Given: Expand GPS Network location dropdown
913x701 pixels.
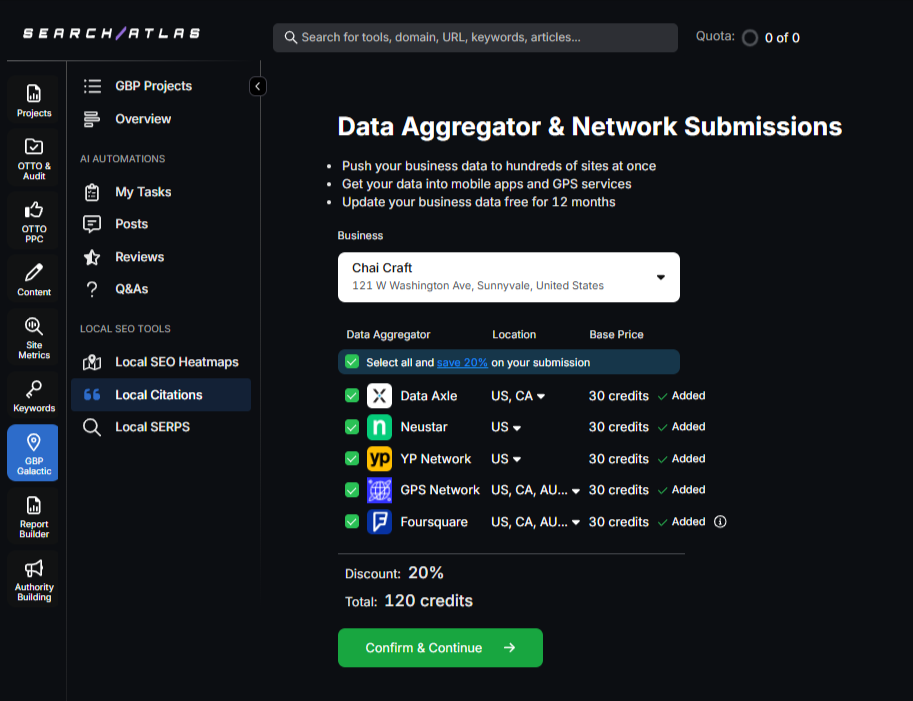Looking at the screenshot, I should (536, 490).
